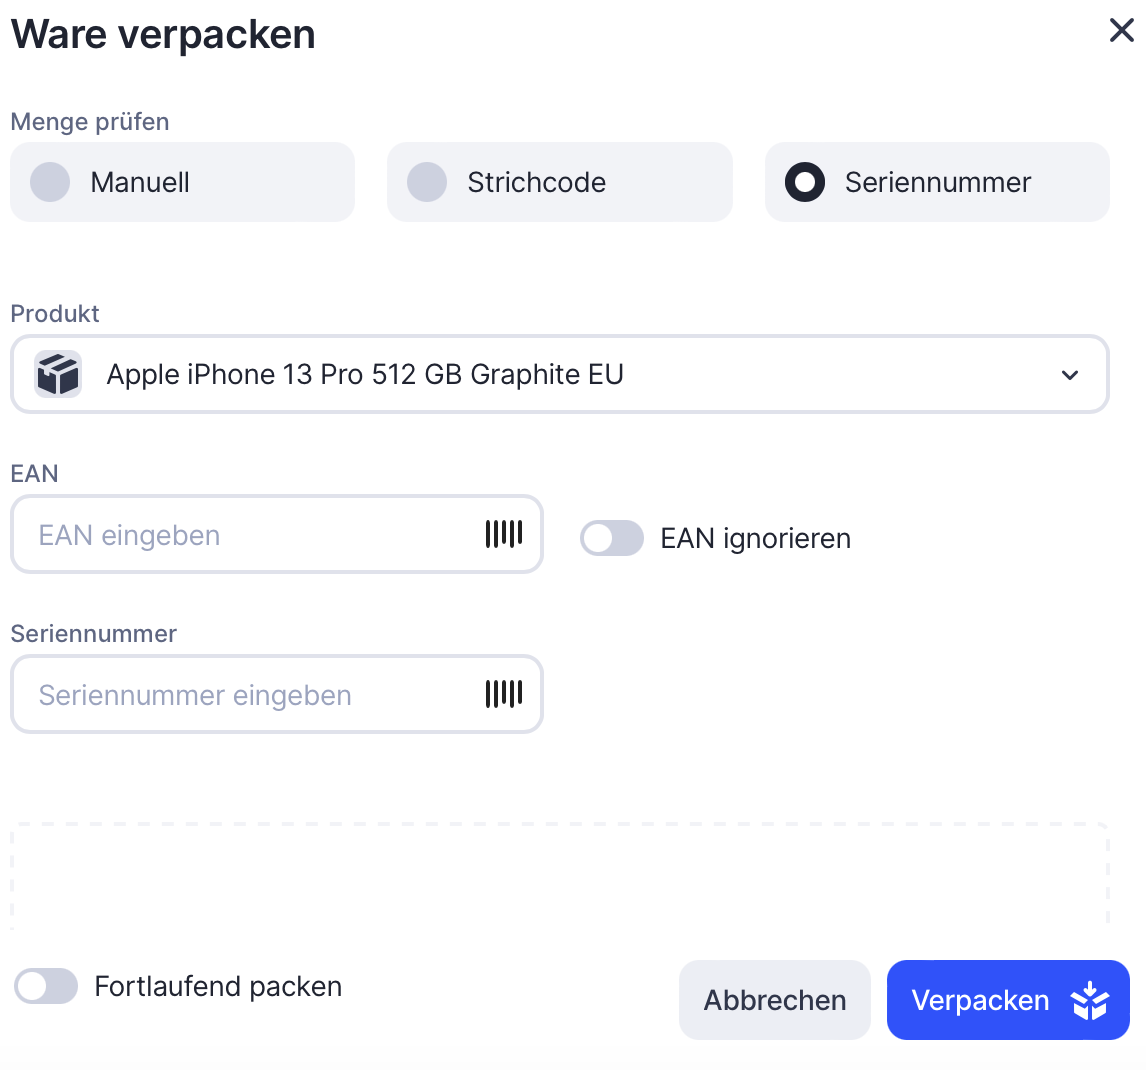The height and width of the screenshot is (1070, 1146).
Task: Open the Apple iPhone 13 Pro product selector
Action: (x=560, y=375)
